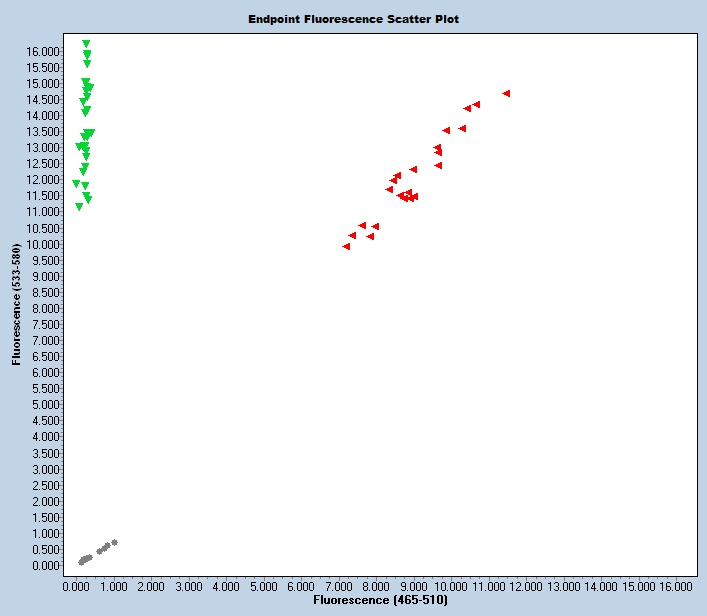Select the lowest green triangle marker

click(x=79, y=207)
